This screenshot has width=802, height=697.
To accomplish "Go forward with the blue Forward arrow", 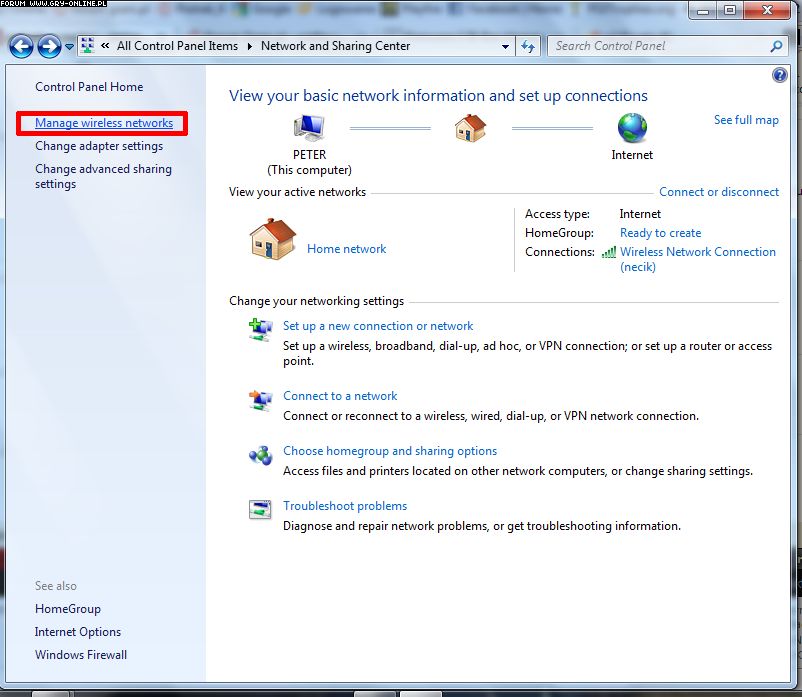I will coord(49,47).
